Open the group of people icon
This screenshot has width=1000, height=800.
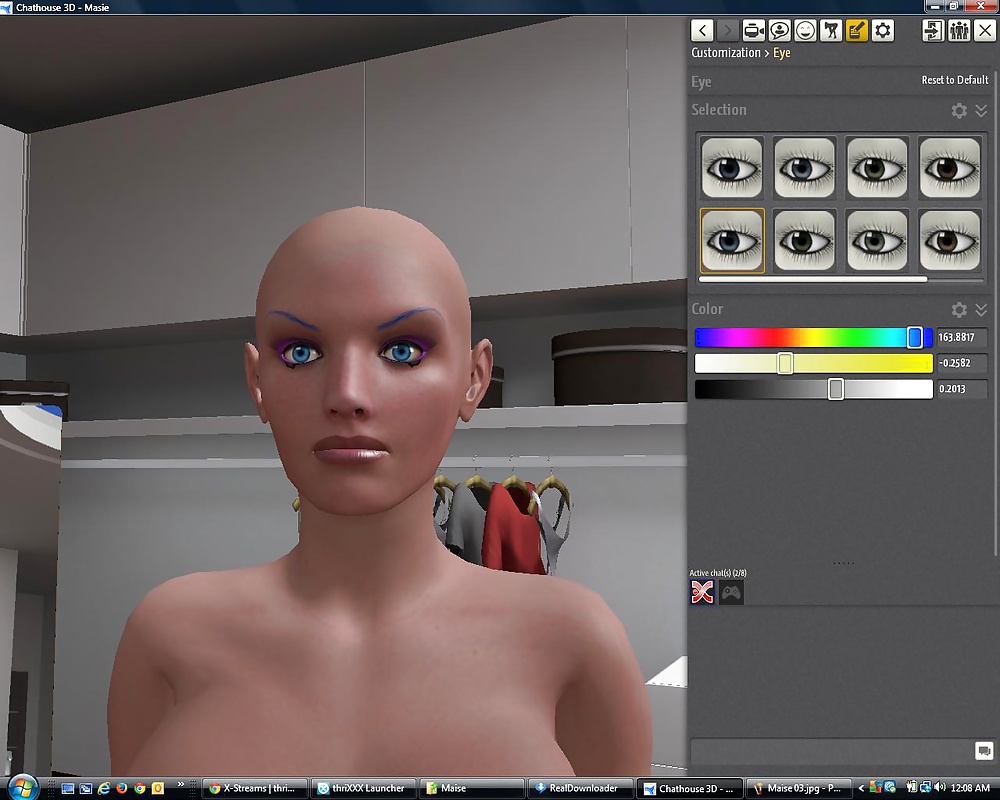pyautogui.click(x=959, y=31)
